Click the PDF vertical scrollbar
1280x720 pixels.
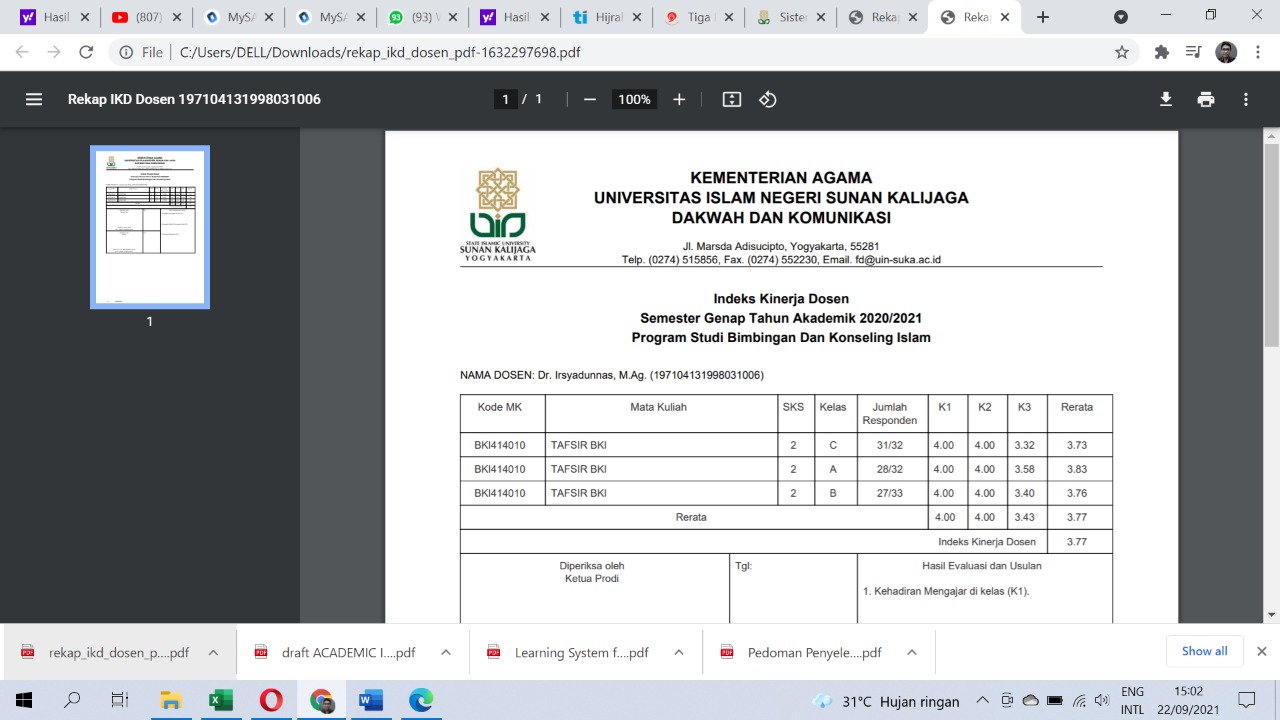[1271, 245]
